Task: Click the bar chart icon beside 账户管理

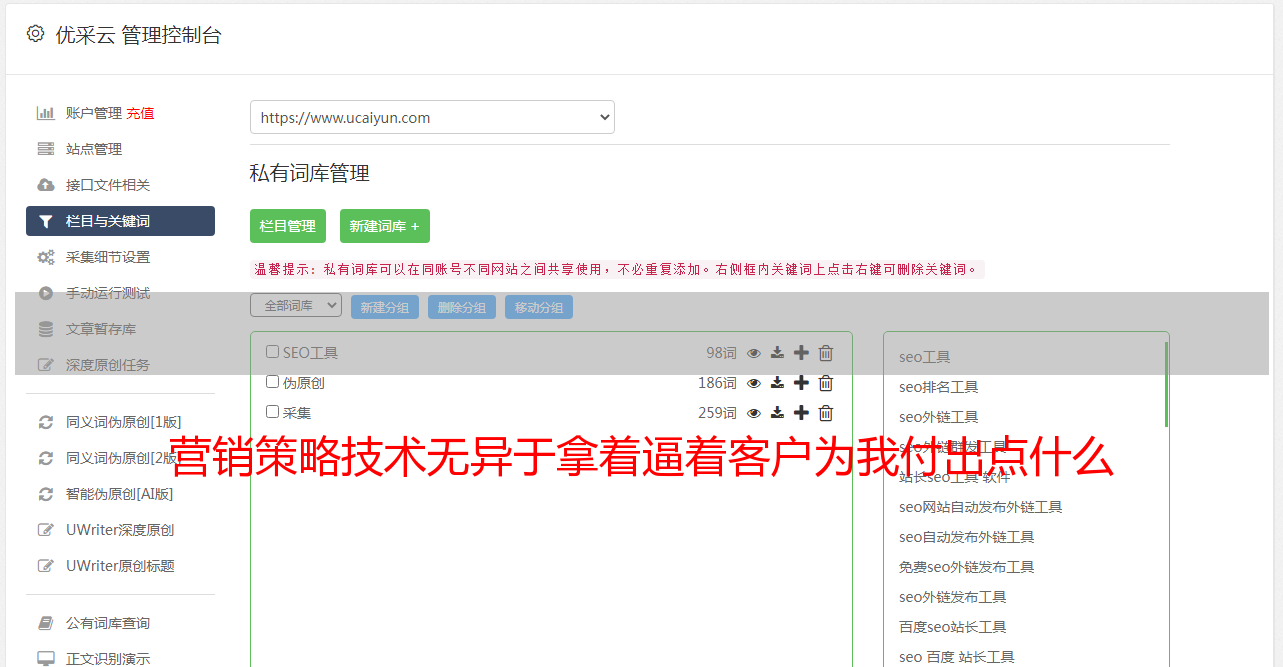Action: point(46,113)
